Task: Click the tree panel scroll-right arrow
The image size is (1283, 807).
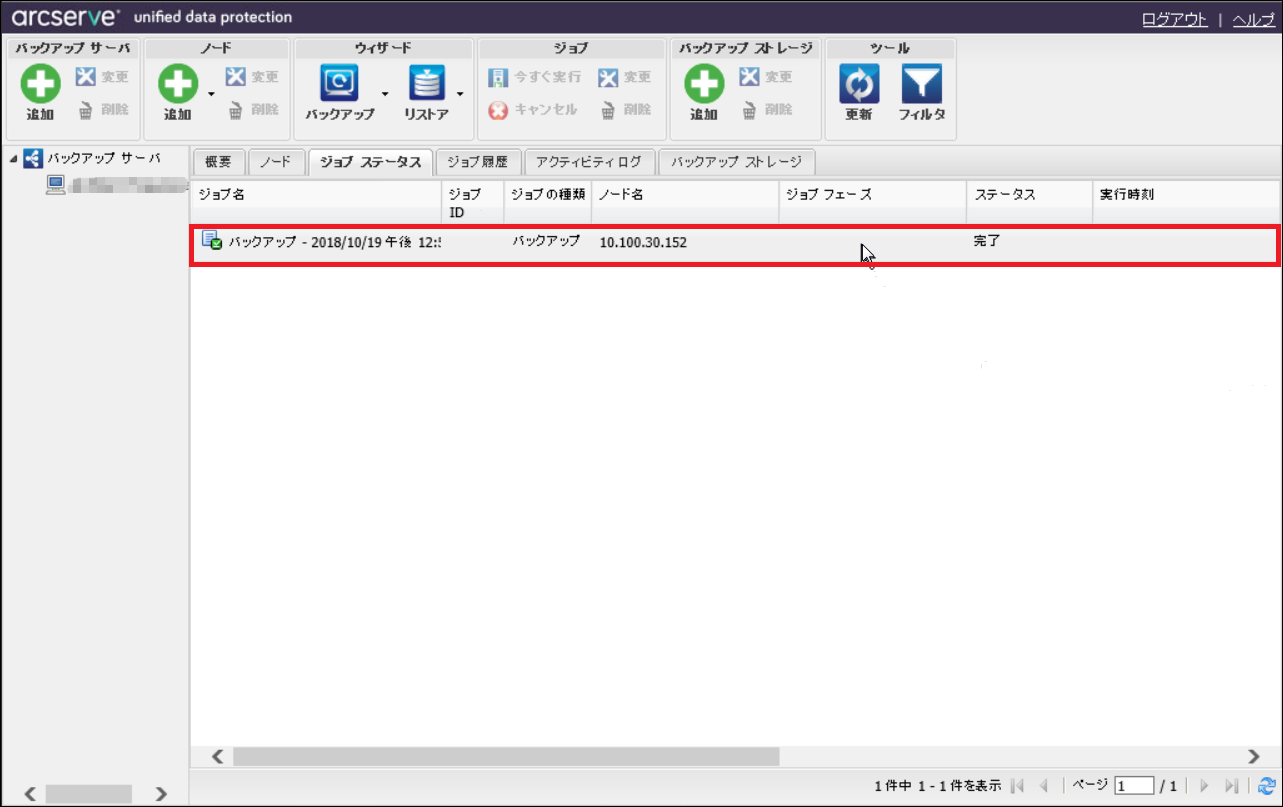Action: point(161,794)
